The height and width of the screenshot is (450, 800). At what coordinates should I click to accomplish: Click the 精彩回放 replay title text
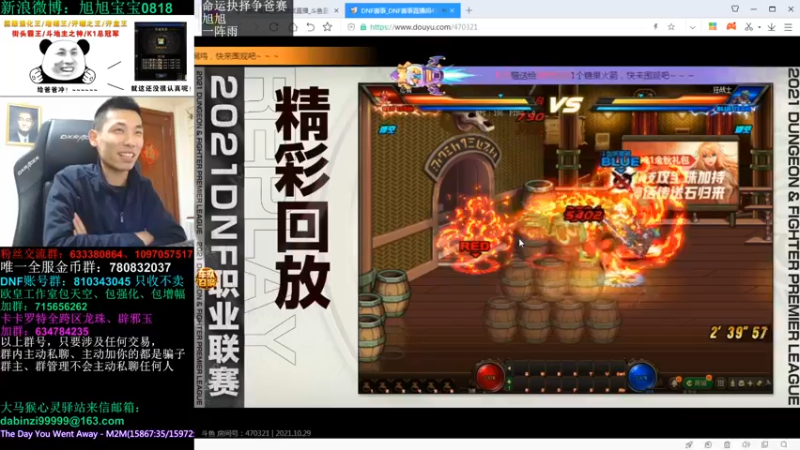coord(302,197)
